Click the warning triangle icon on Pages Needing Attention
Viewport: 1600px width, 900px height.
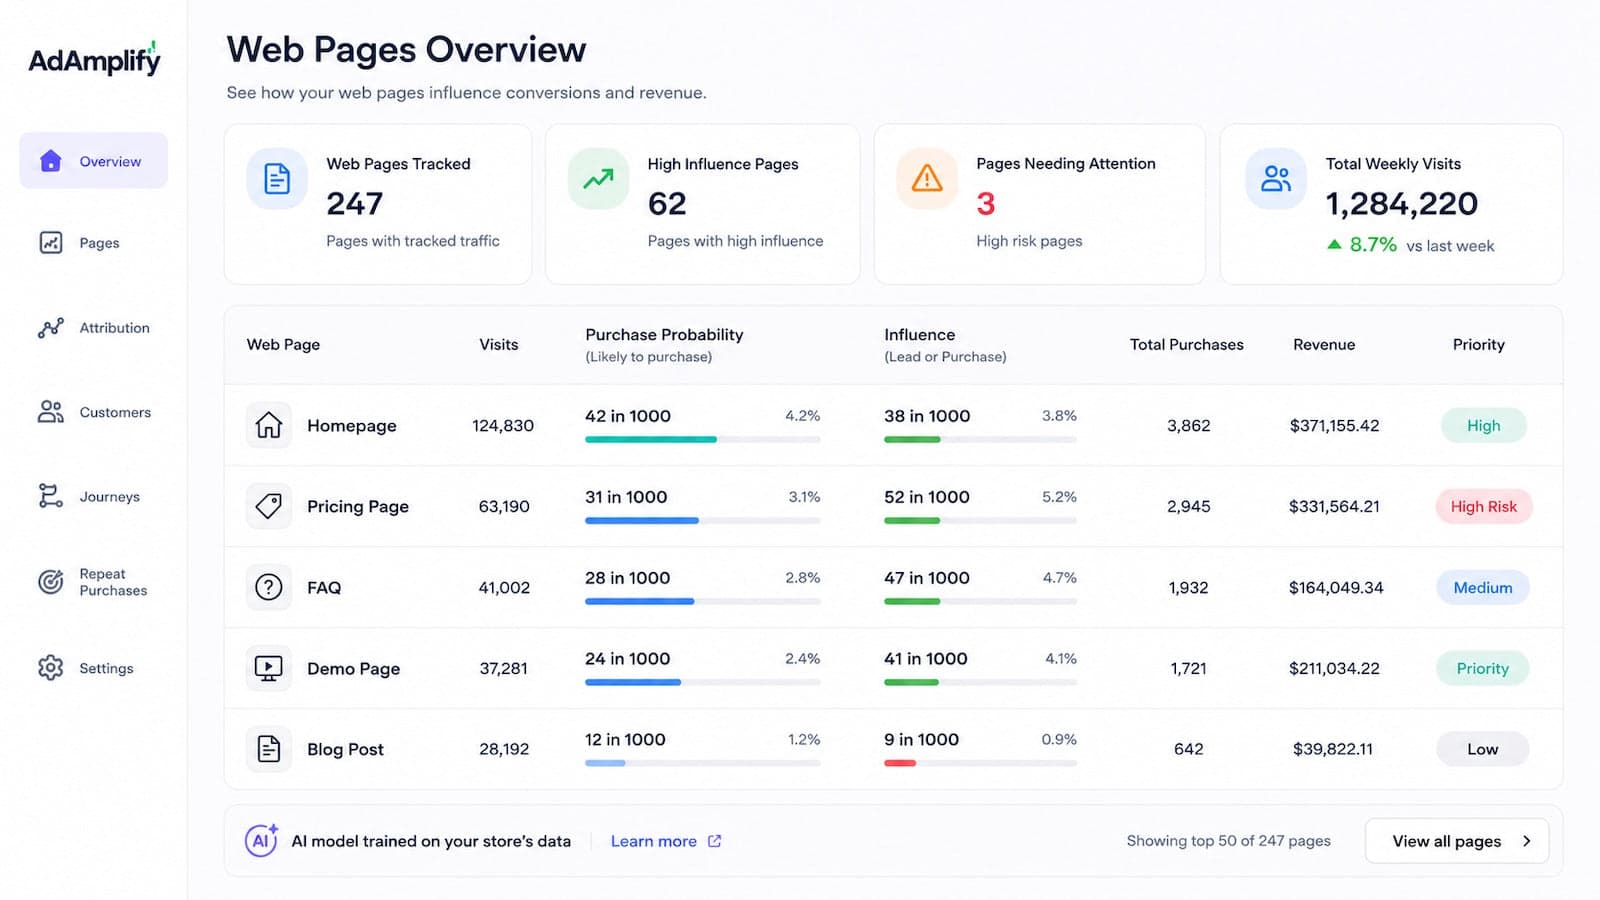tap(927, 179)
